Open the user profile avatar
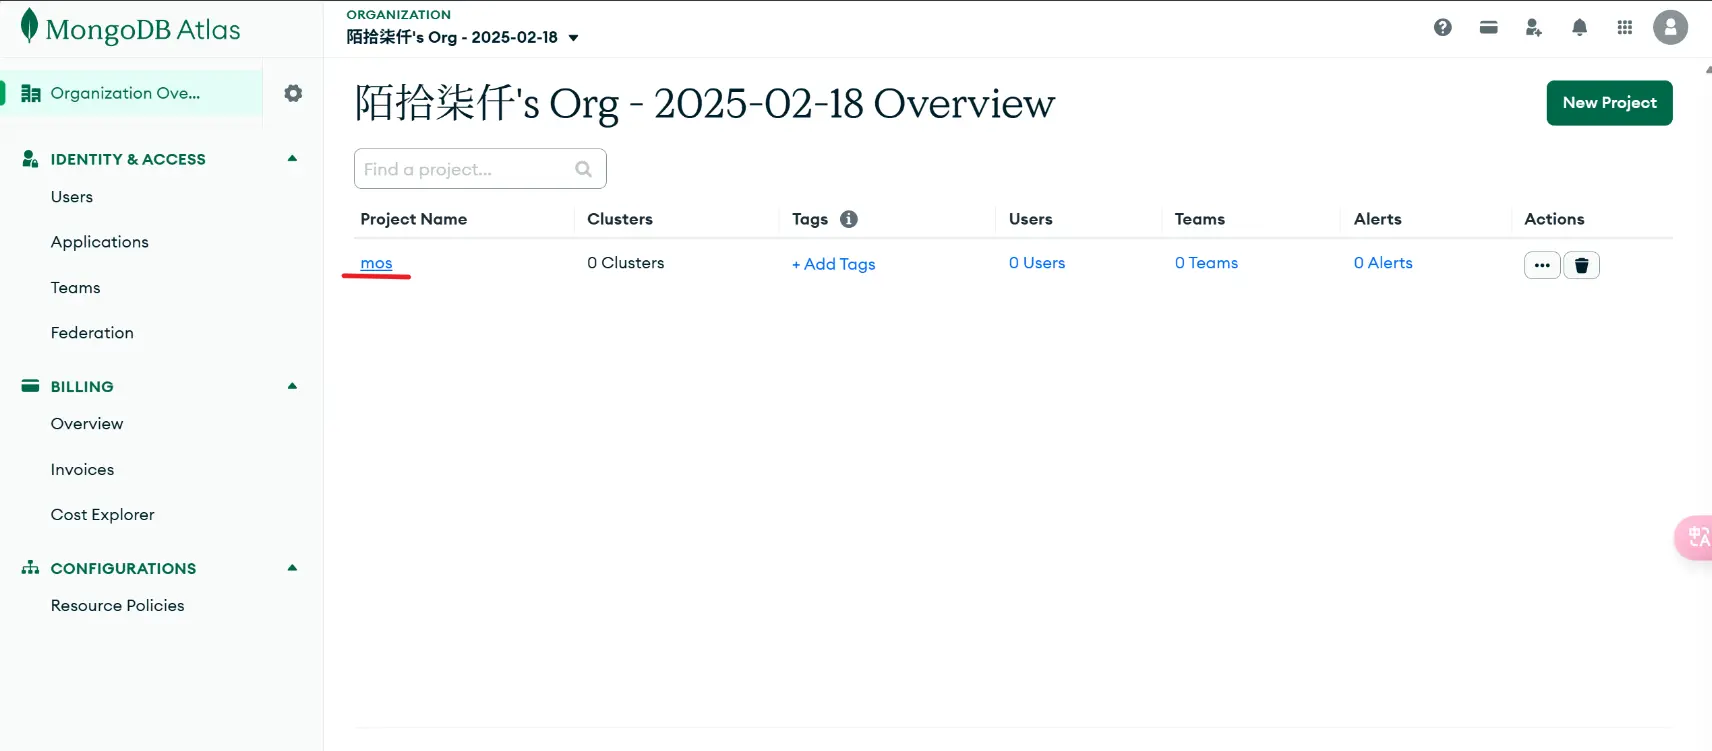Viewport: 1712px width, 751px height. click(x=1670, y=28)
